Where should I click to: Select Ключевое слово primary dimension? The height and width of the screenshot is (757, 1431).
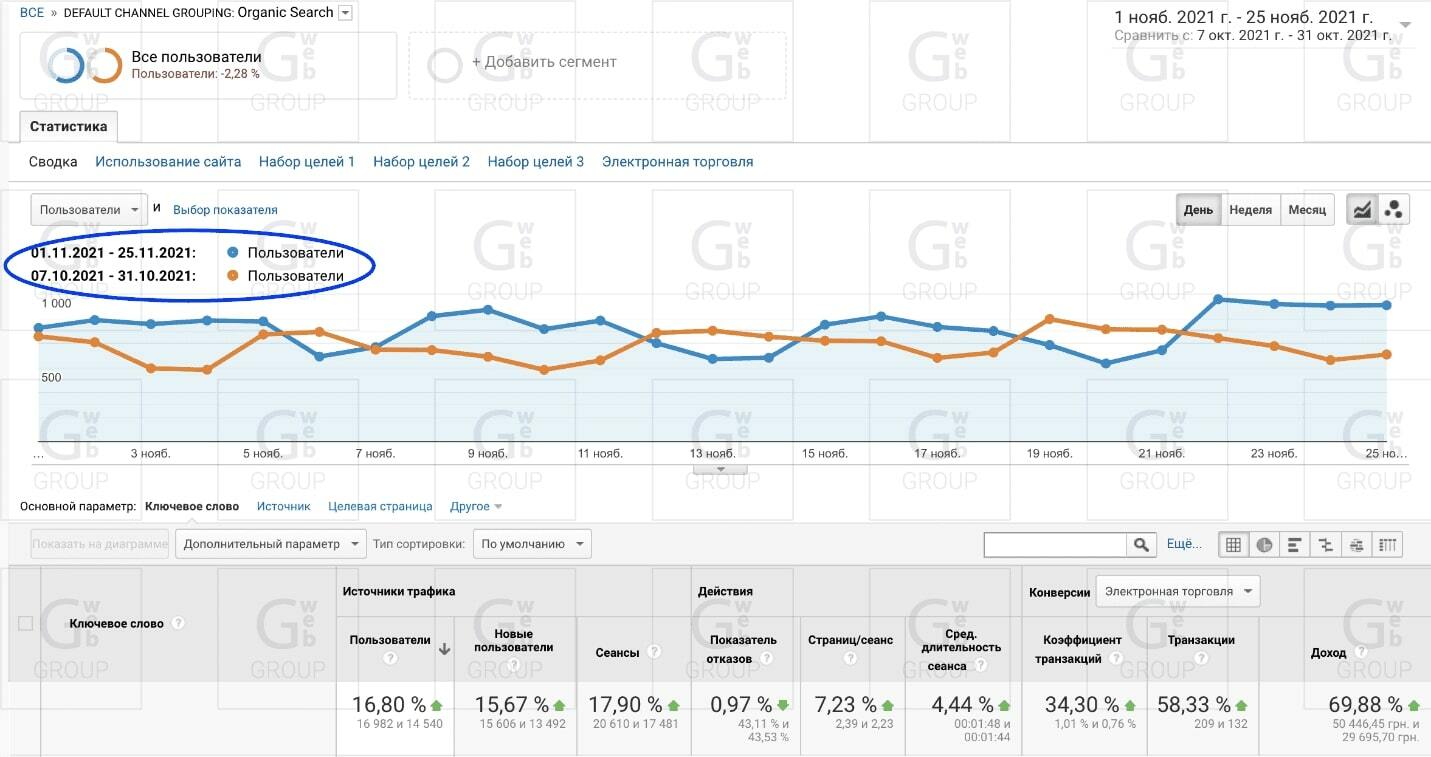(x=192, y=506)
